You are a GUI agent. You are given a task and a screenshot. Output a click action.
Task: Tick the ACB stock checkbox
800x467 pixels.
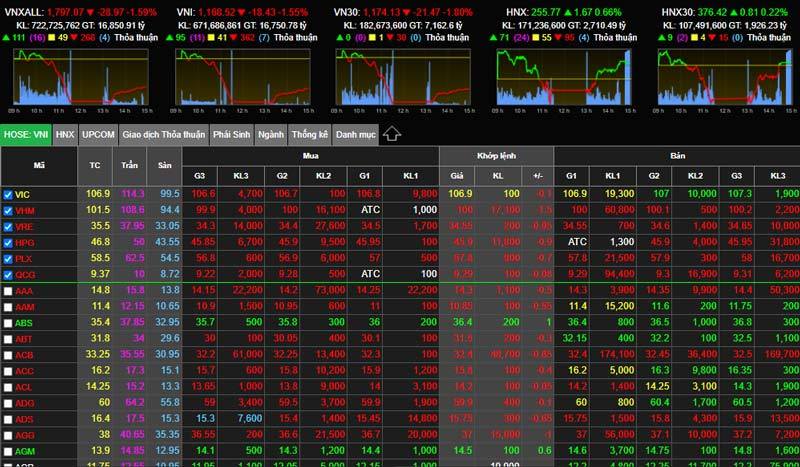(8, 354)
